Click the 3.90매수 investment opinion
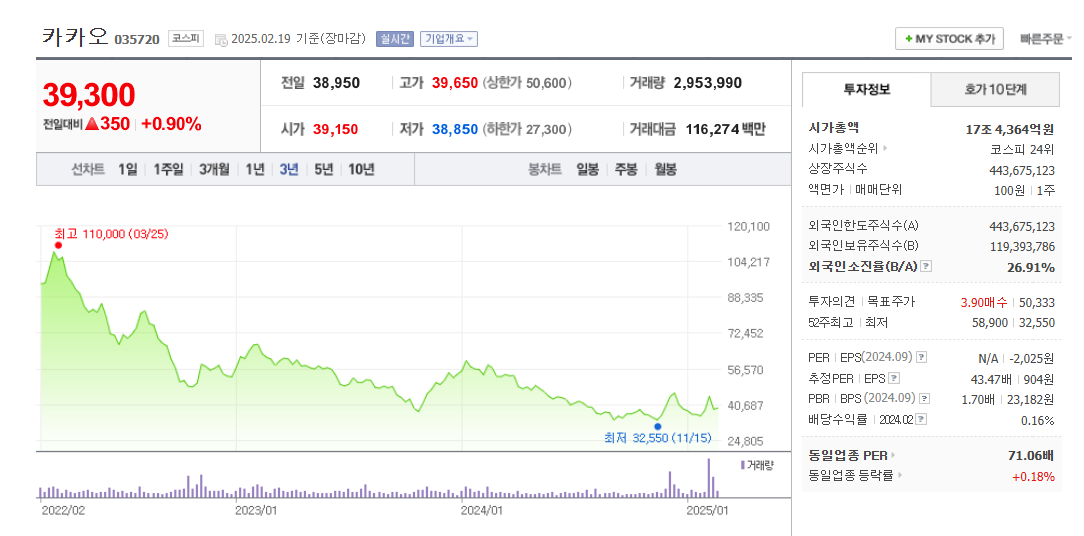Screen dimensions: 1084x536 (984, 302)
